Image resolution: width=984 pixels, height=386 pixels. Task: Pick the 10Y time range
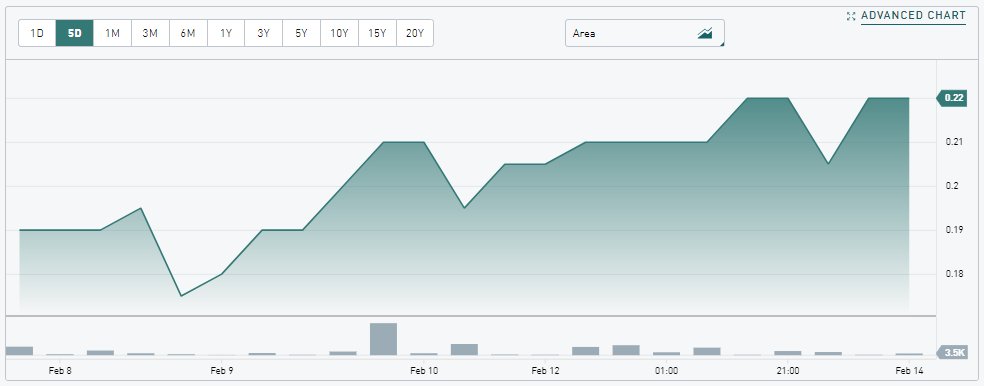click(340, 33)
